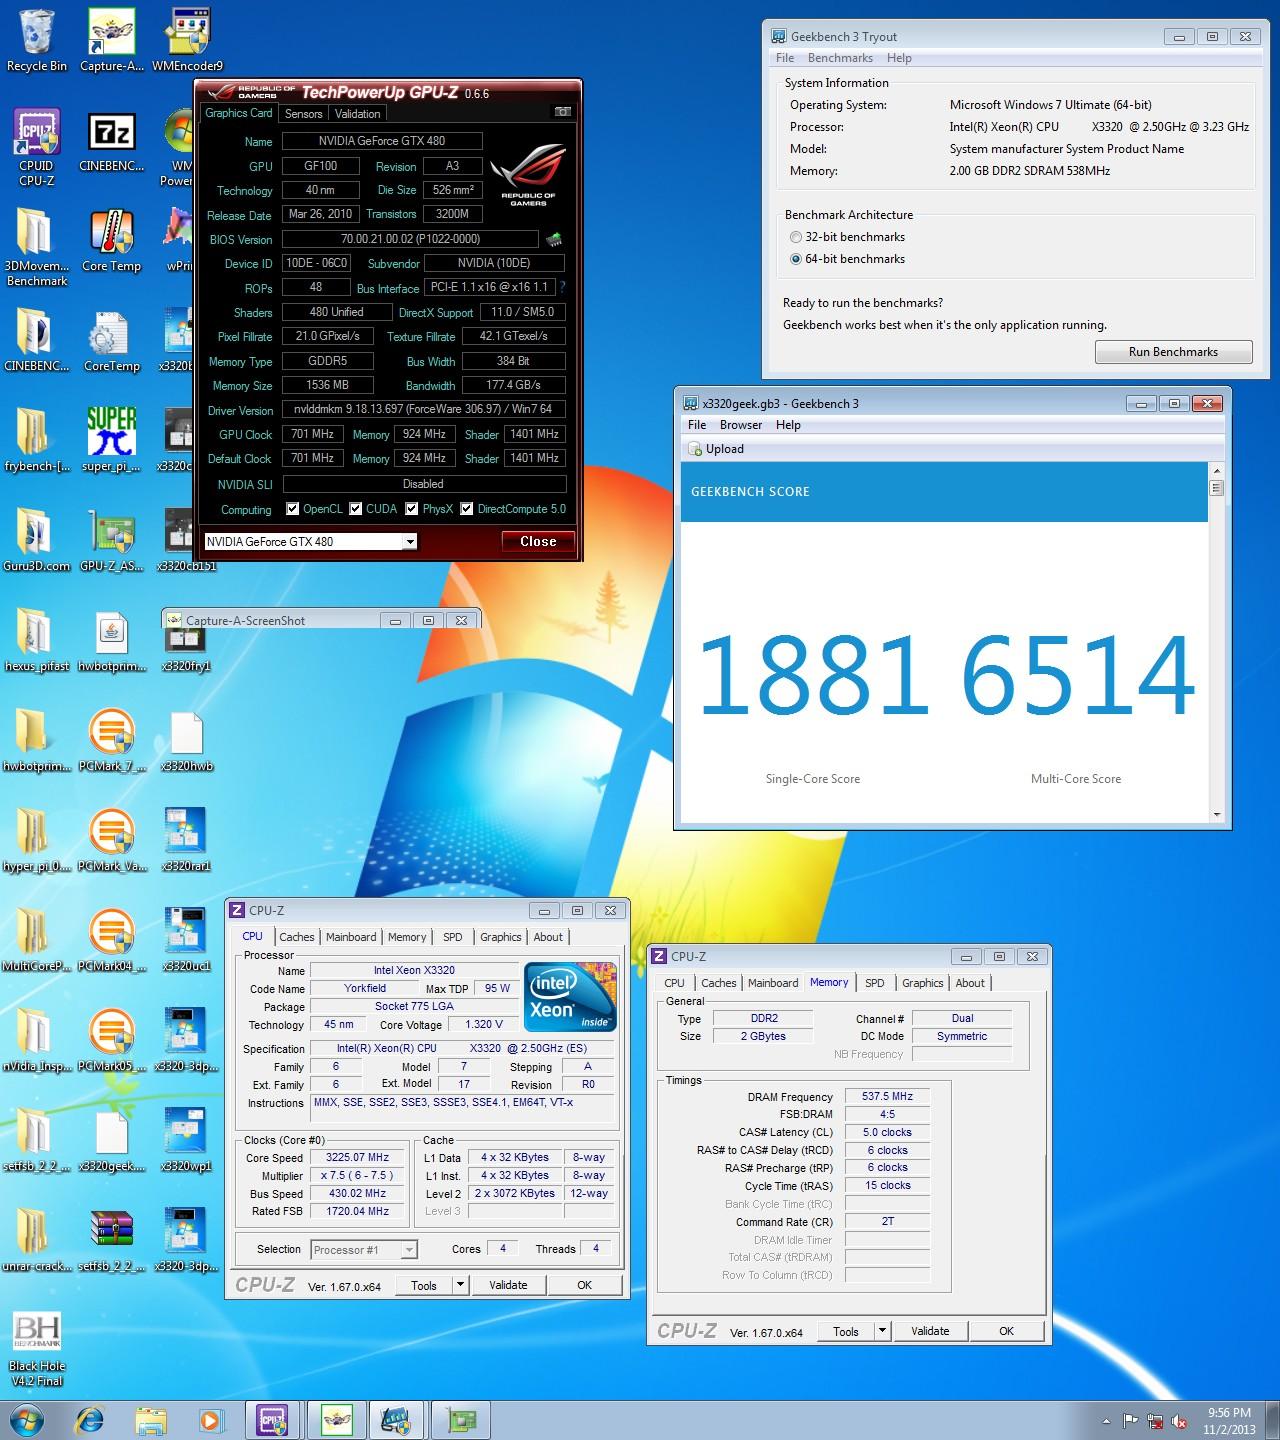Screen dimensions: 1280x1440
Task: Switch to GPU-Z taskbar button
Action: [461, 1420]
